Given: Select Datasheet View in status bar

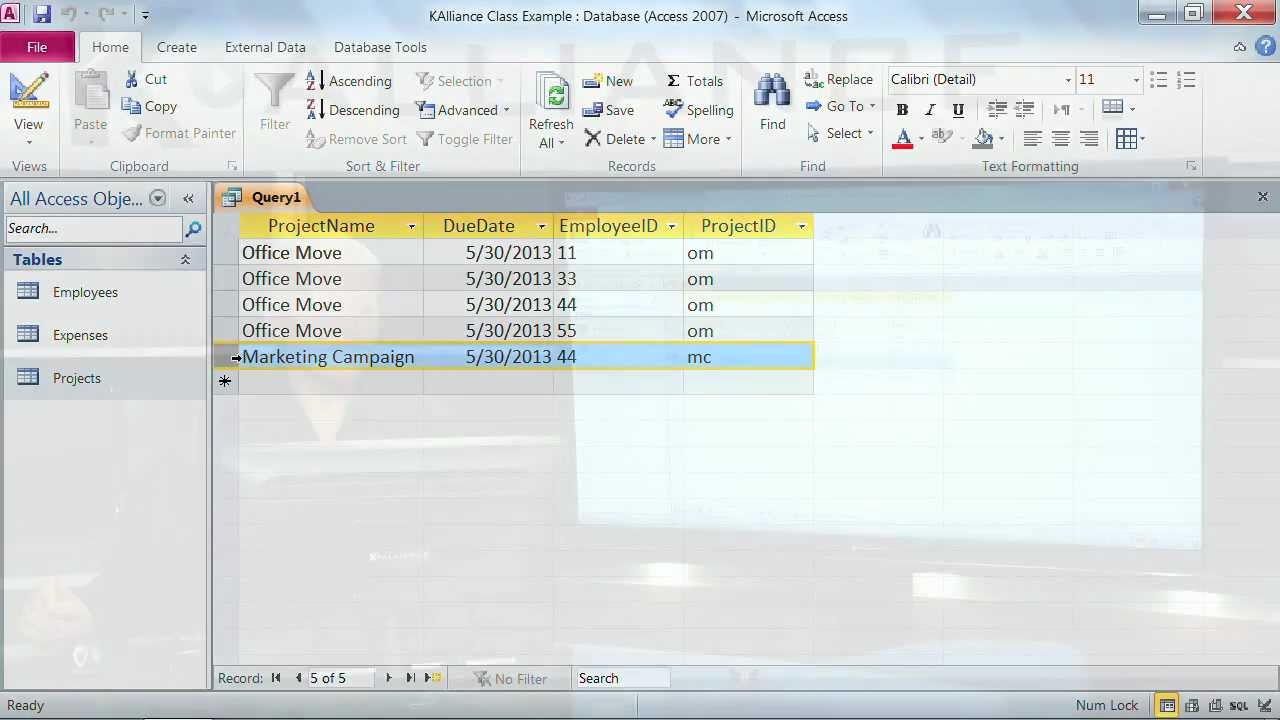Looking at the screenshot, I should [x=1166, y=705].
